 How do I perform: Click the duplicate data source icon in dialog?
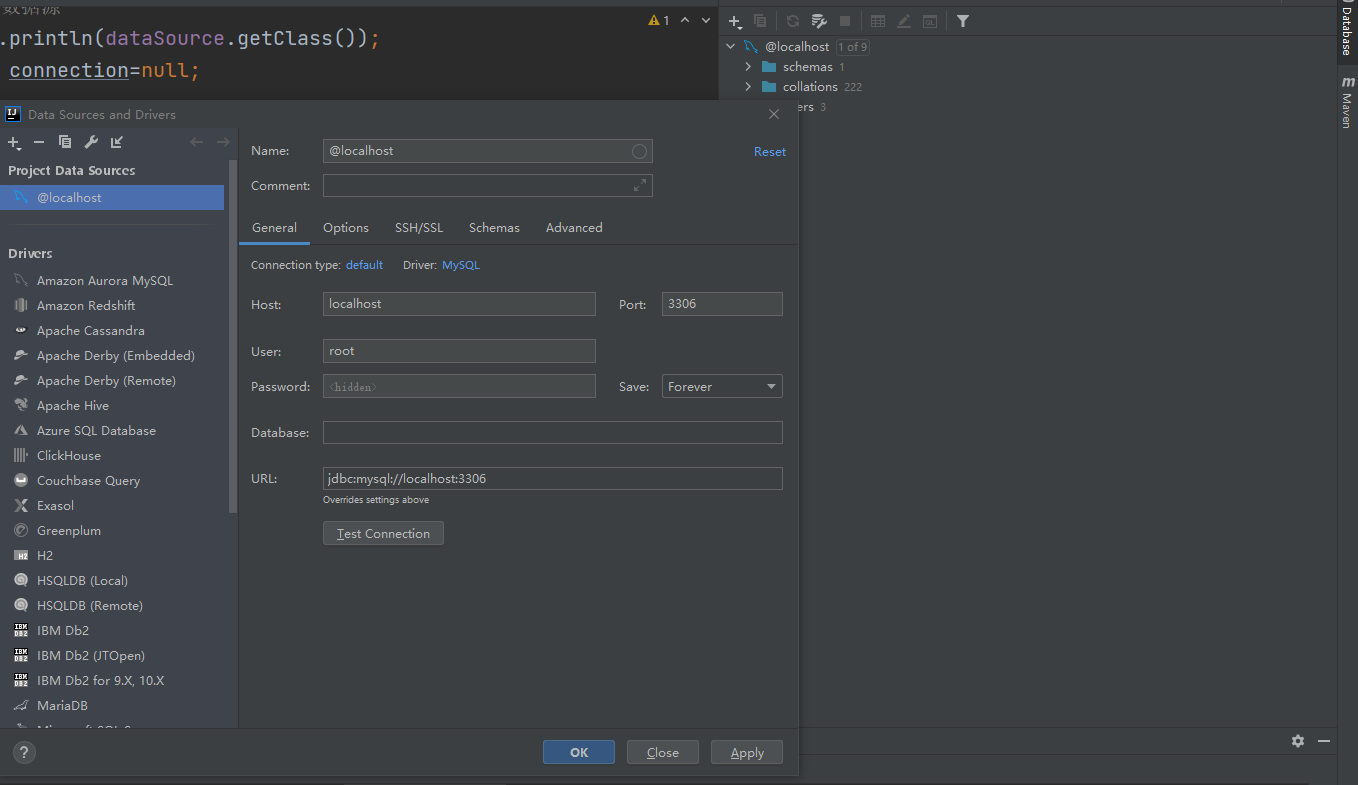coord(65,142)
